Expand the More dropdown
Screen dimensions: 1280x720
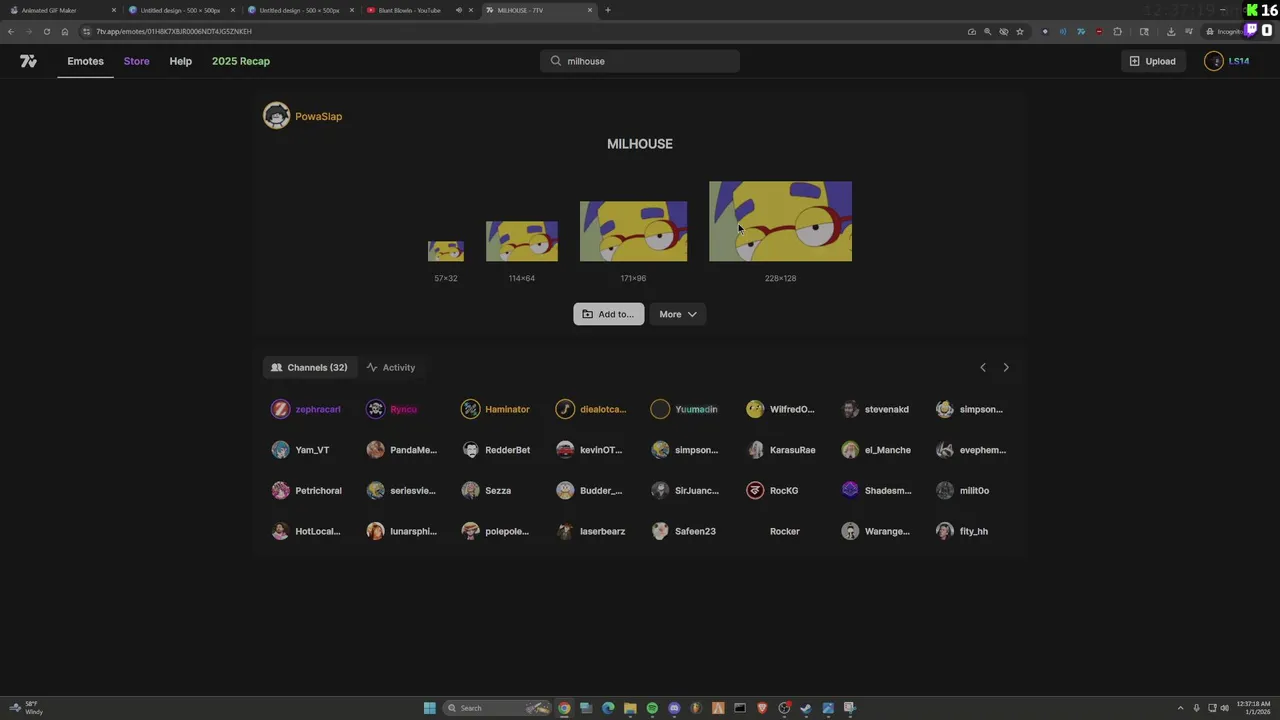(678, 314)
